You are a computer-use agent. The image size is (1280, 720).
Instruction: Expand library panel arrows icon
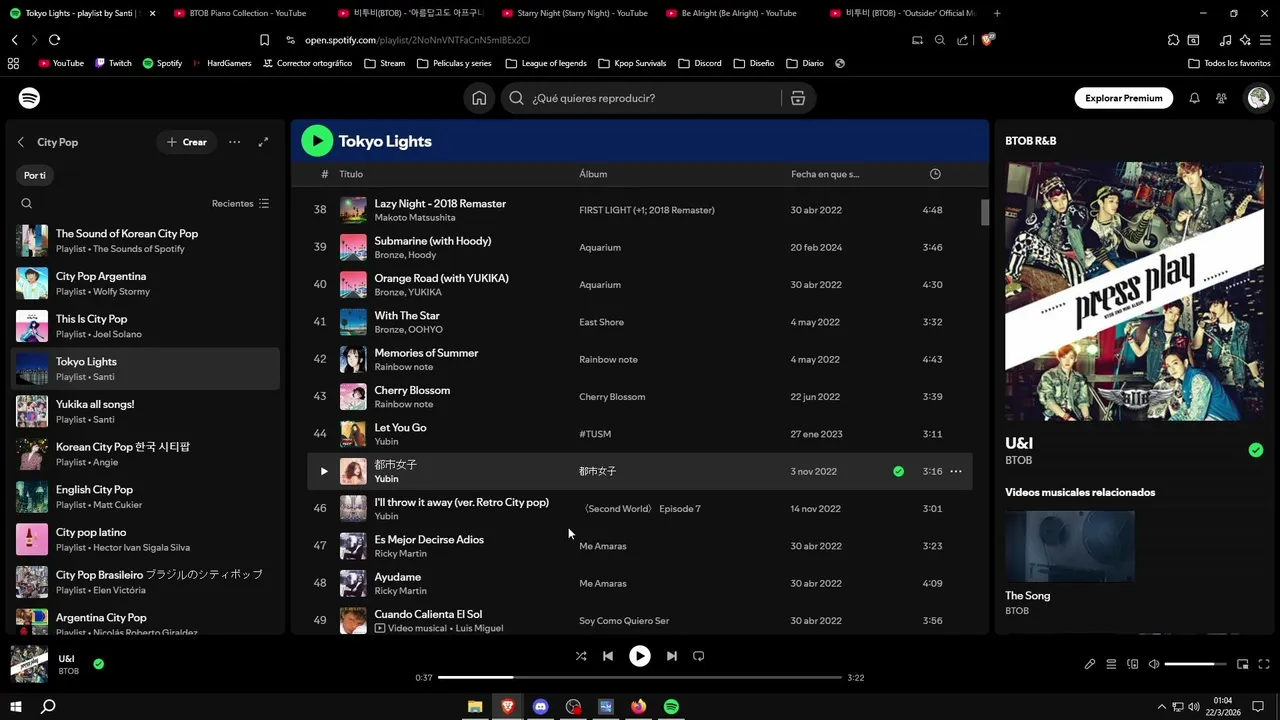click(x=263, y=142)
